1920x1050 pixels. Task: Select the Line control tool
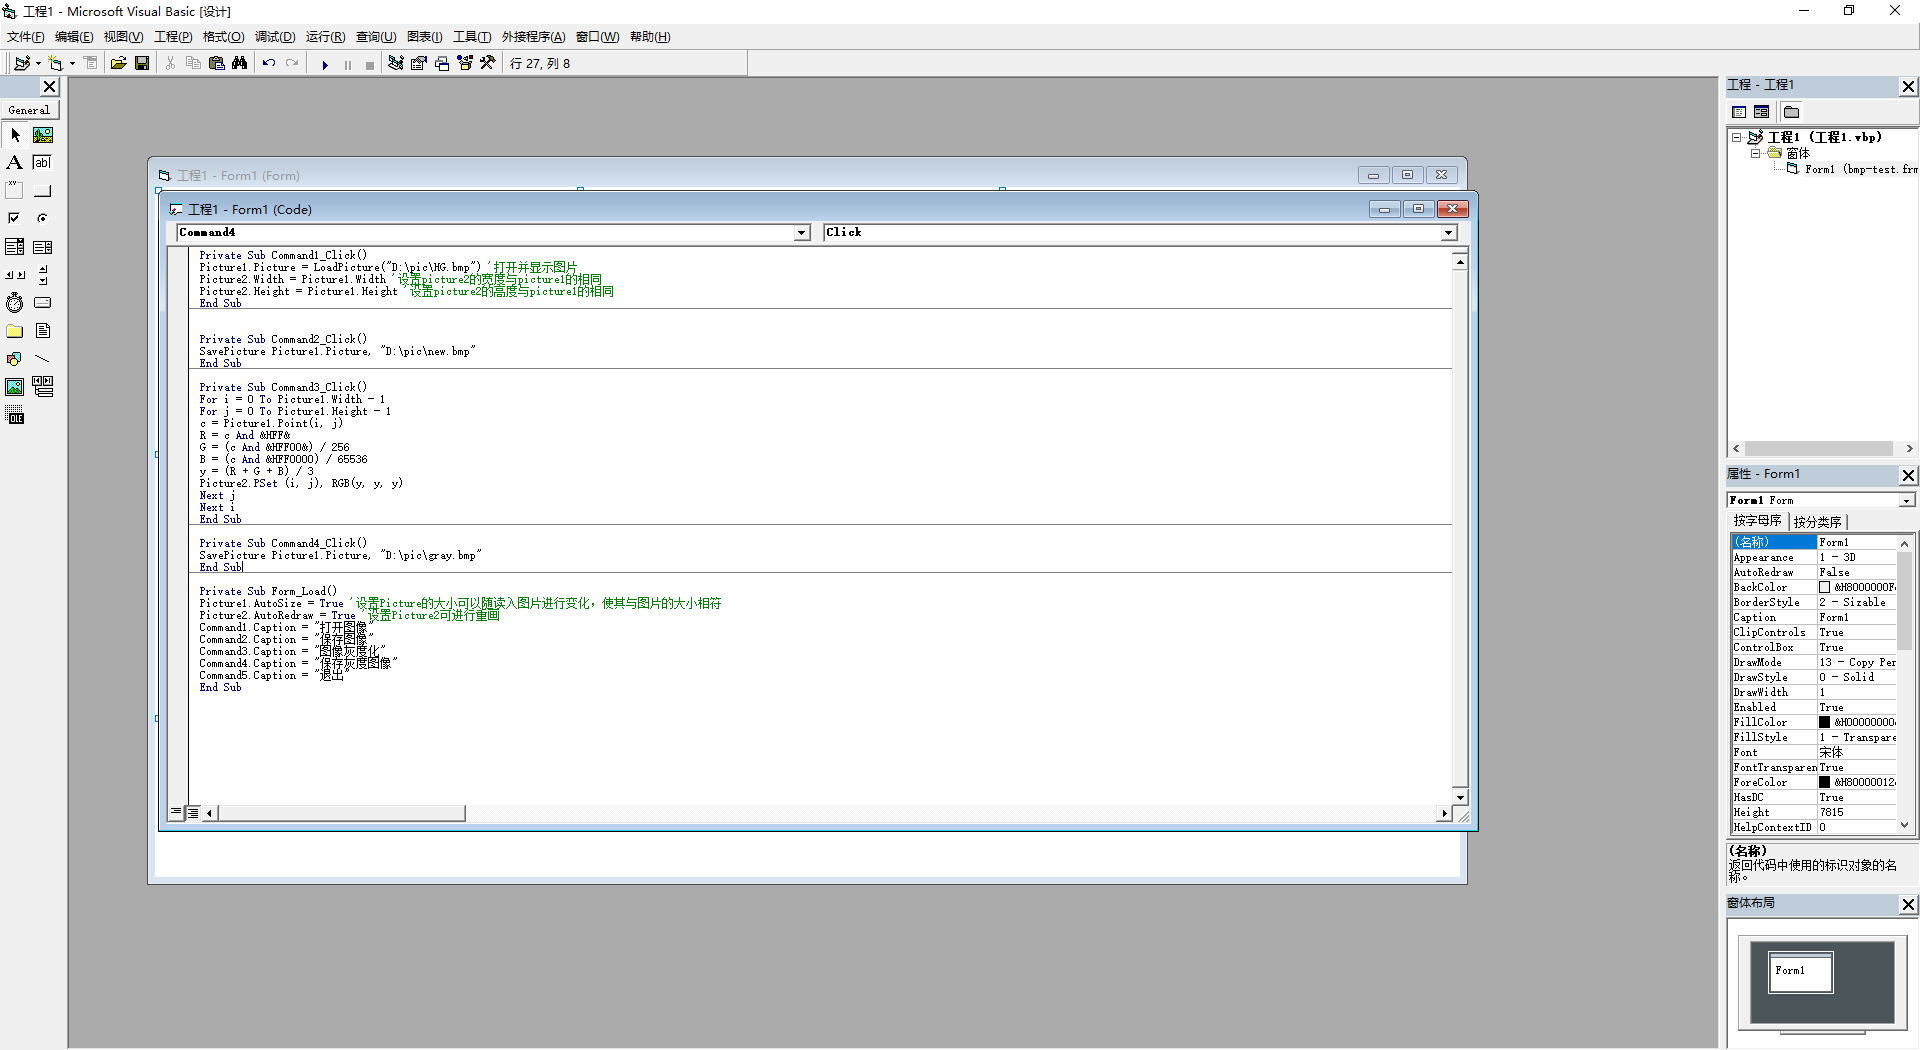point(43,359)
